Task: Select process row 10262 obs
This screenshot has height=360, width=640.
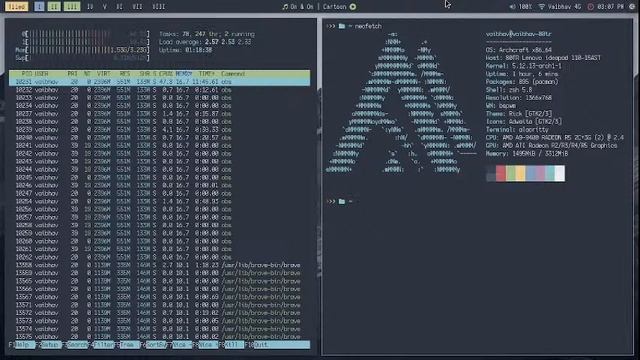Action: coord(160,257)
